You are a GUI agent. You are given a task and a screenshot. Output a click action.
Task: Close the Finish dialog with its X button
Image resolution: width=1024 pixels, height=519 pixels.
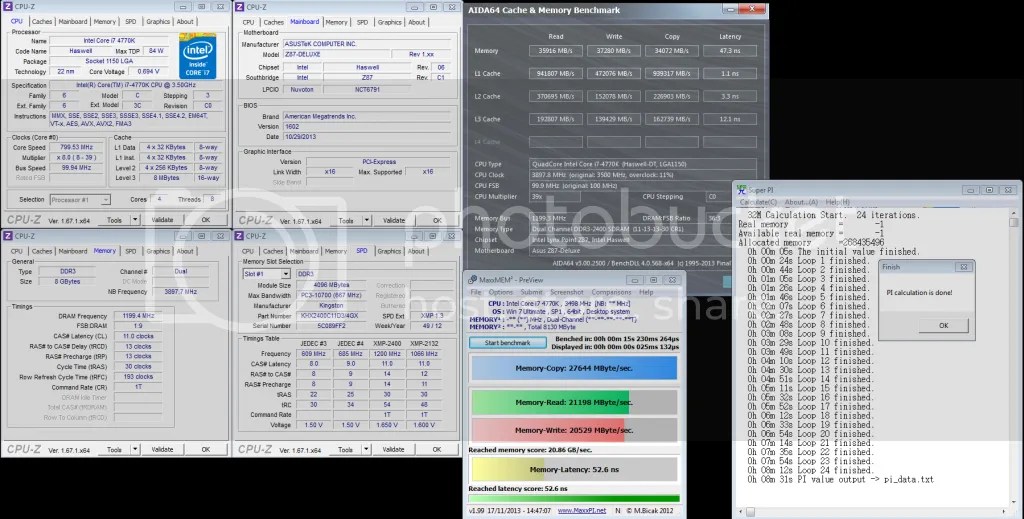pos(963,267)
